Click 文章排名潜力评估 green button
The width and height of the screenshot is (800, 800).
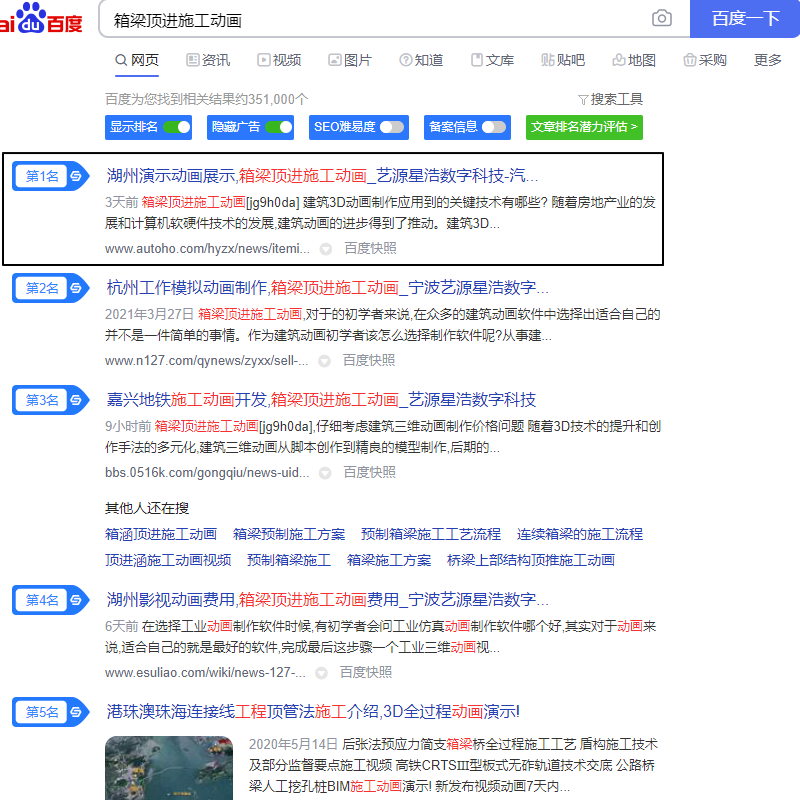[x=584, y=127]
